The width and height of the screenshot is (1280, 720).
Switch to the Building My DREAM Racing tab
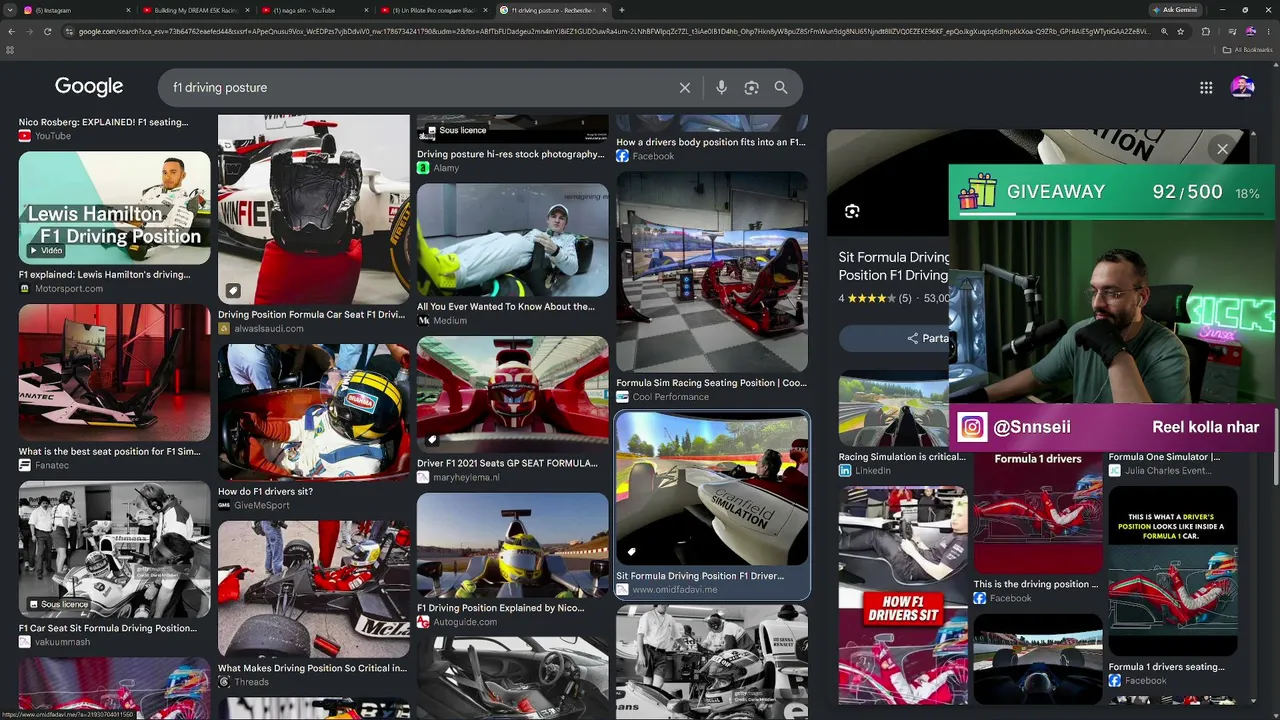[x=196, y=10]
